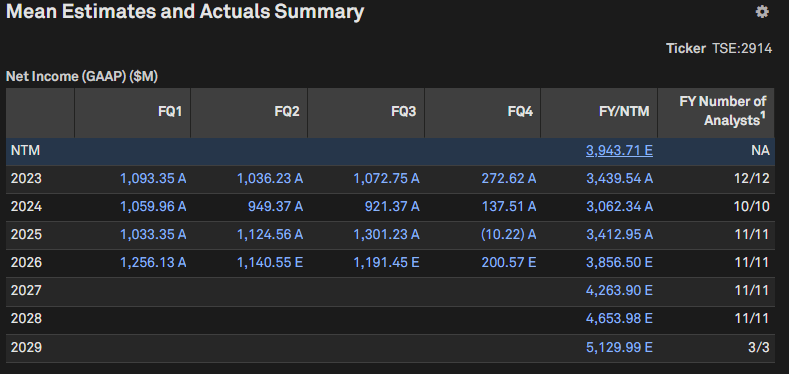Image resolution: width=789 pixels, height=374 pixels.
Task: Click 2023 FQ4 value 272.62 A
Action: [509, 179]
